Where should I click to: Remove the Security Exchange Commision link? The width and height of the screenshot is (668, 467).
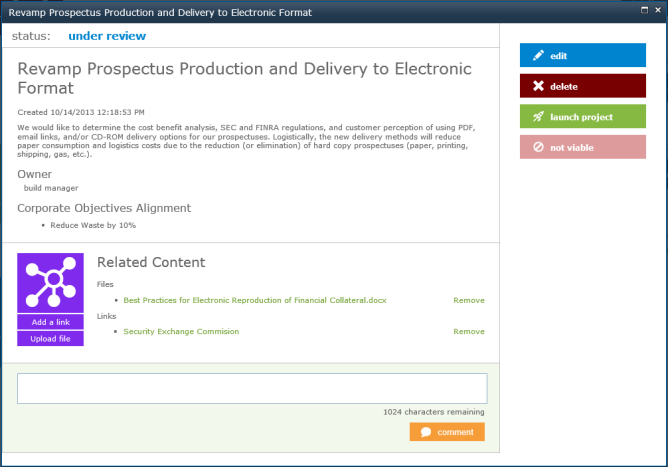468,331
